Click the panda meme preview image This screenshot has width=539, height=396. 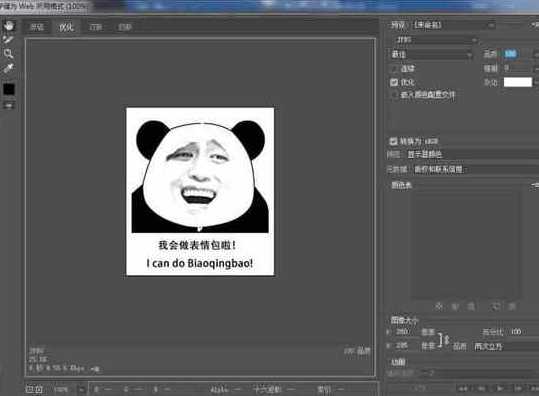[200, 191]
